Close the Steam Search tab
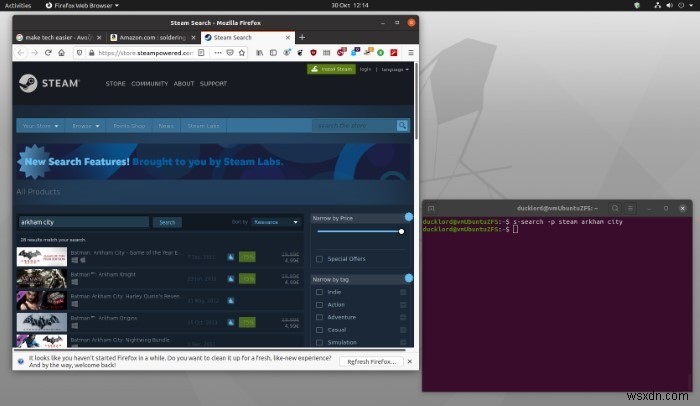The image size is (700, 406). (288, 38)
